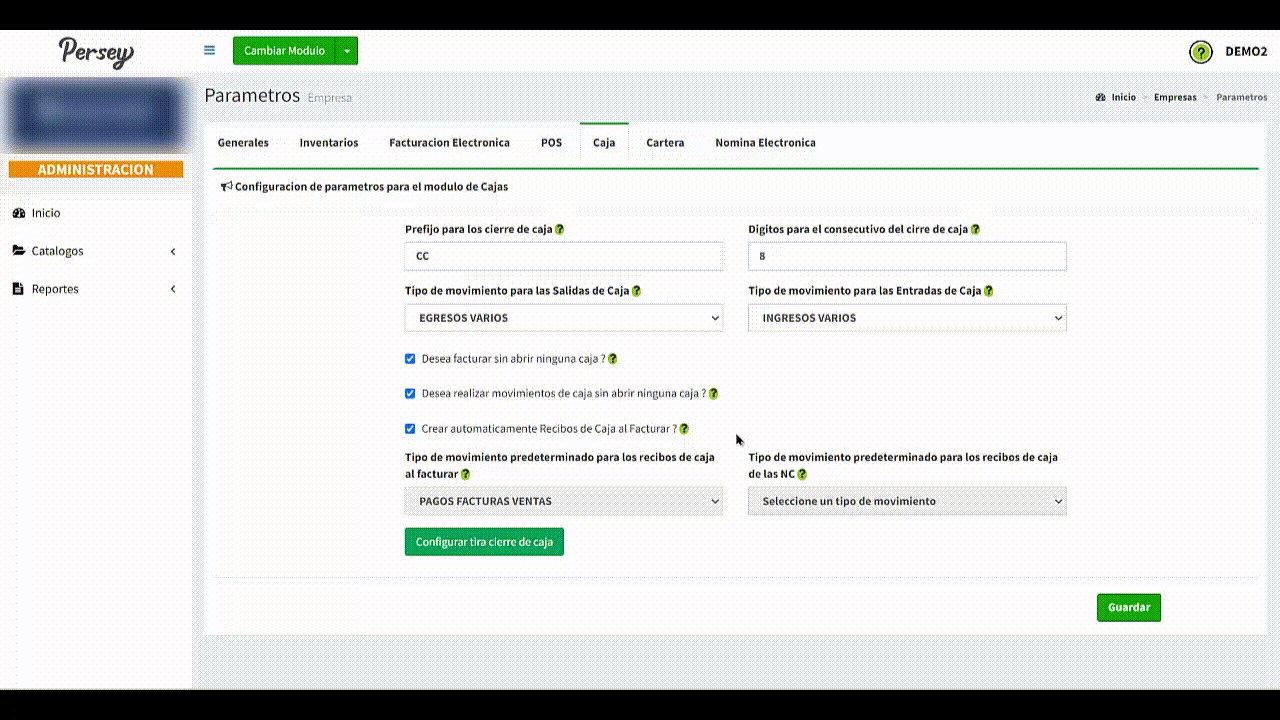Switch to the Inventarios tab
Viewport: 1280px width, 720px height.
point(328,143)
